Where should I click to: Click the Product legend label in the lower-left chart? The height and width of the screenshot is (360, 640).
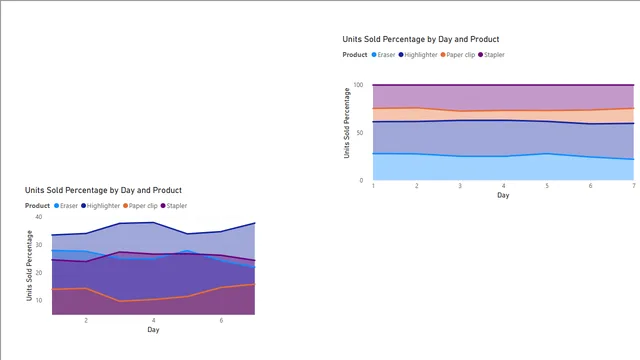[x=37, y=206]
